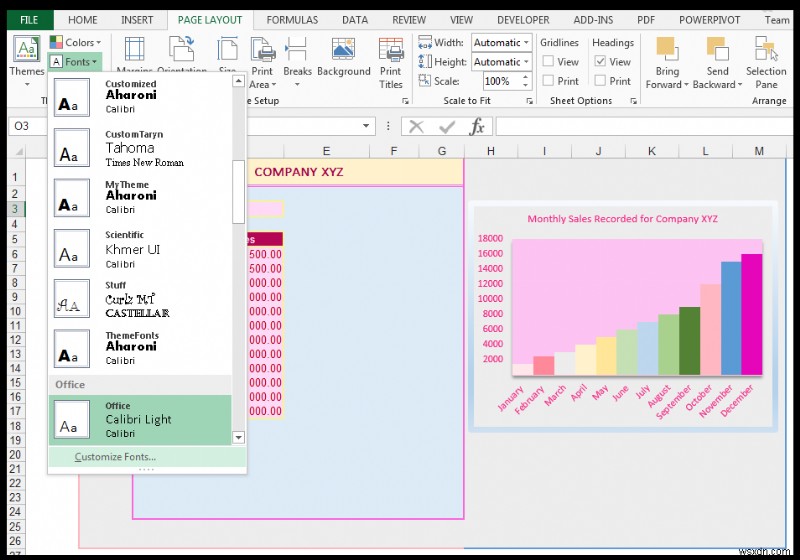
Task: Click the Print Titles icon
Action: (391, 49)
